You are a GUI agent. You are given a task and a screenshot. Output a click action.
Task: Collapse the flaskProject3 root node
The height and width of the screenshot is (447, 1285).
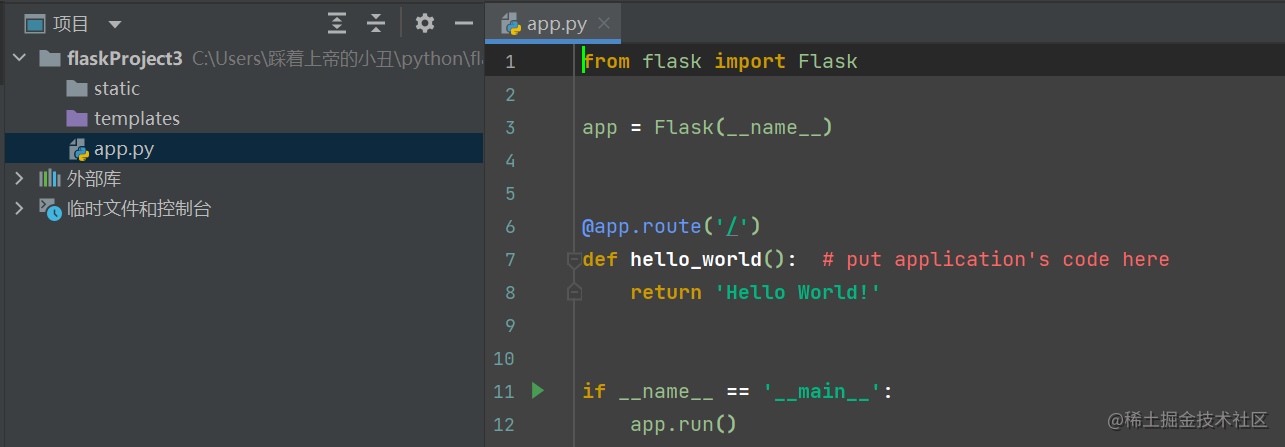[x=19, y=58]
